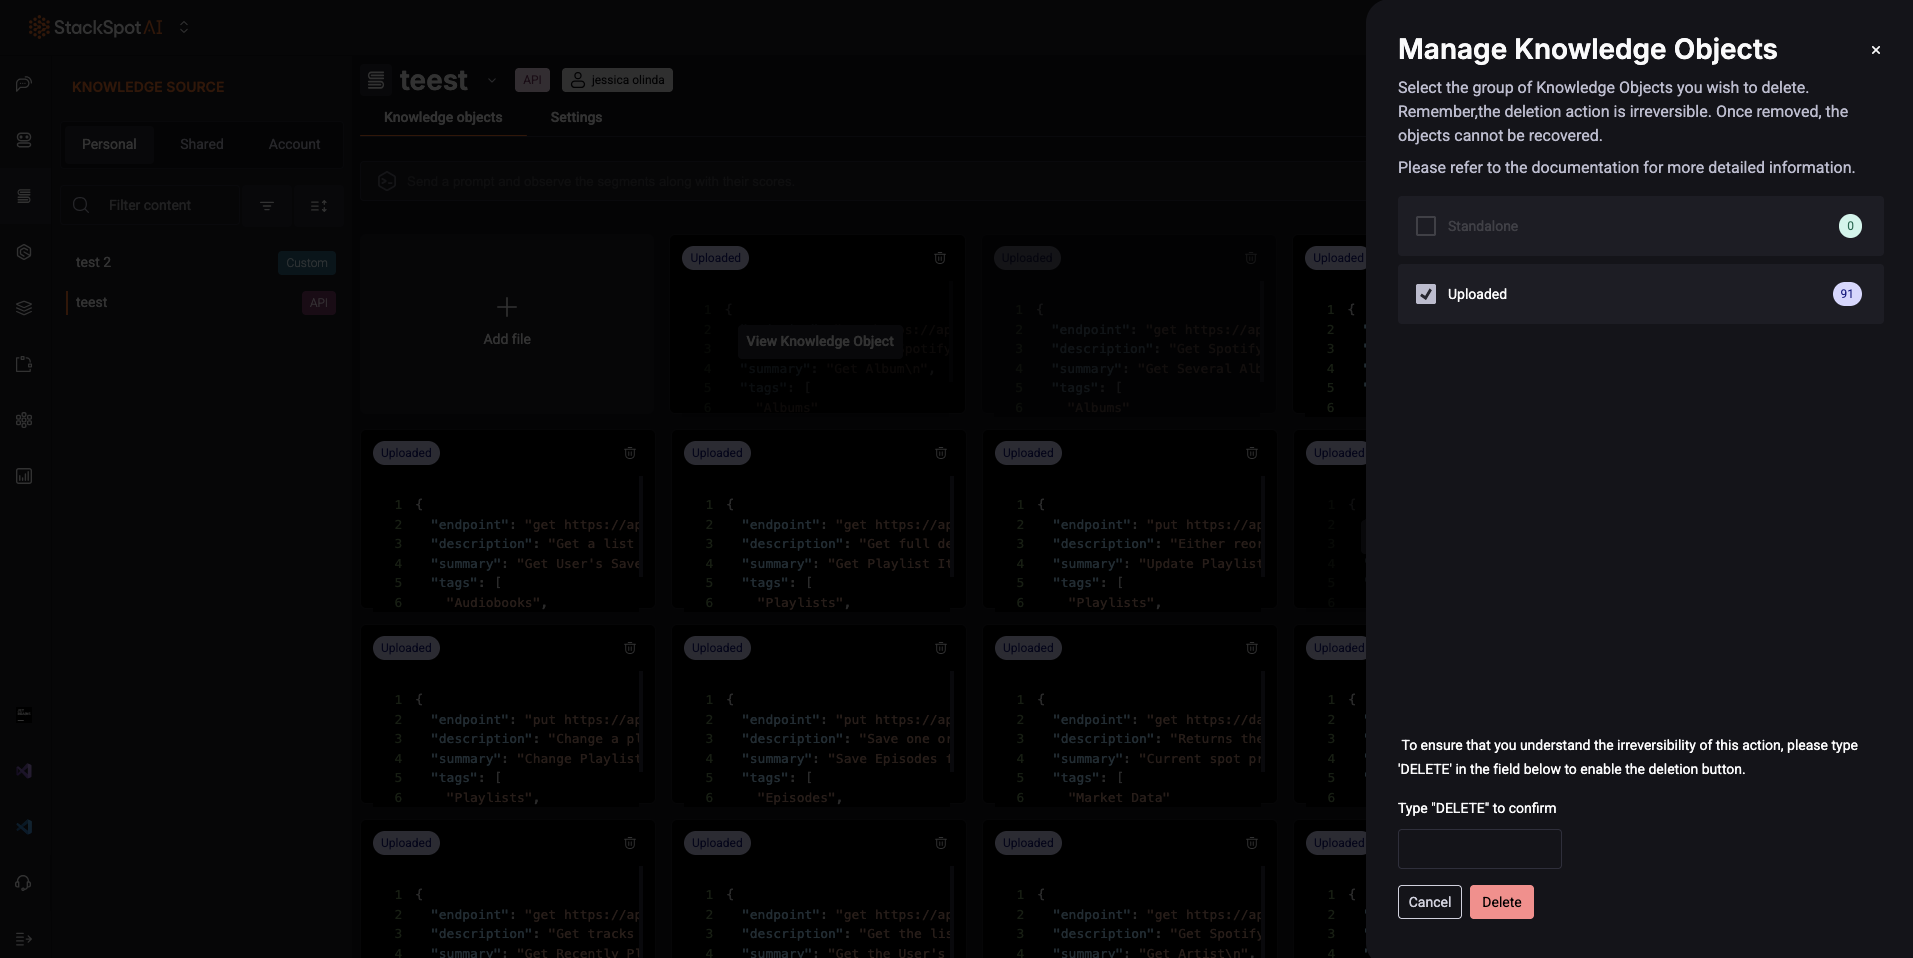Expand sidebar using bottom menu icon

(x=24, y=939)
